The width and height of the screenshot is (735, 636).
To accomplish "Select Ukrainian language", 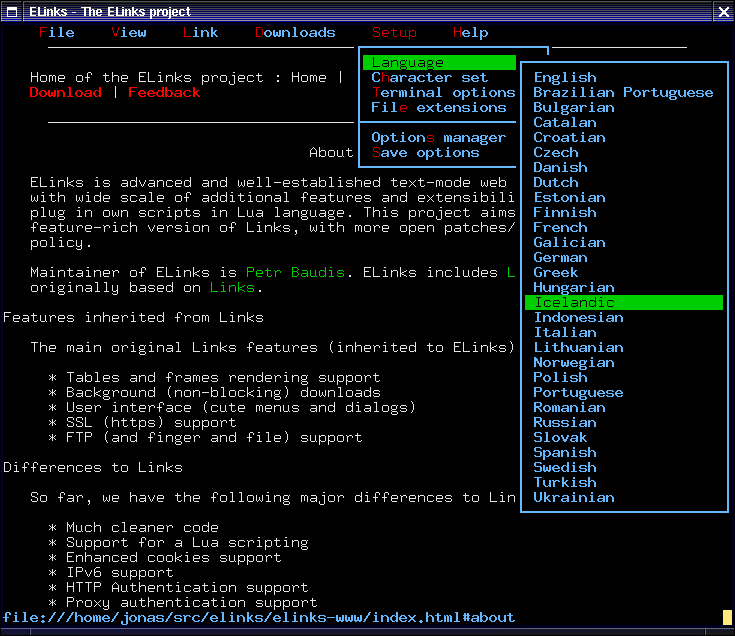I will (624, 497).
